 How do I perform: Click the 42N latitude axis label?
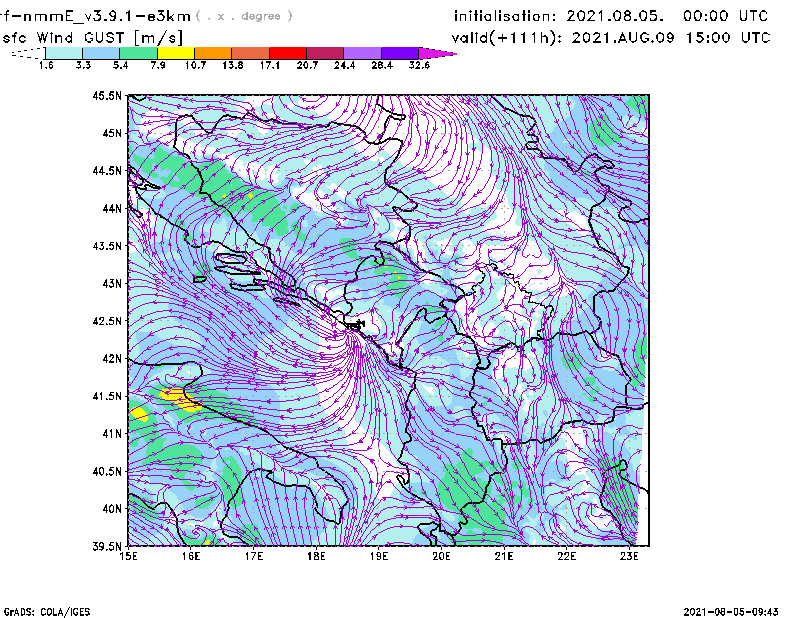(112, 359)
